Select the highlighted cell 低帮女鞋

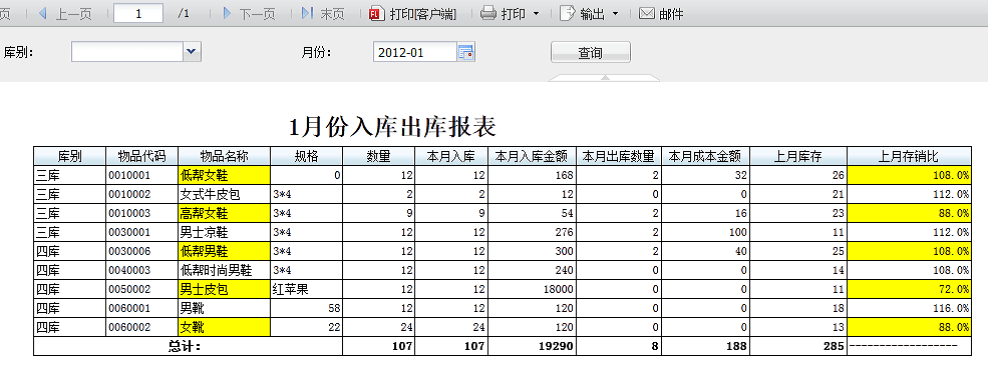(224, 175)
